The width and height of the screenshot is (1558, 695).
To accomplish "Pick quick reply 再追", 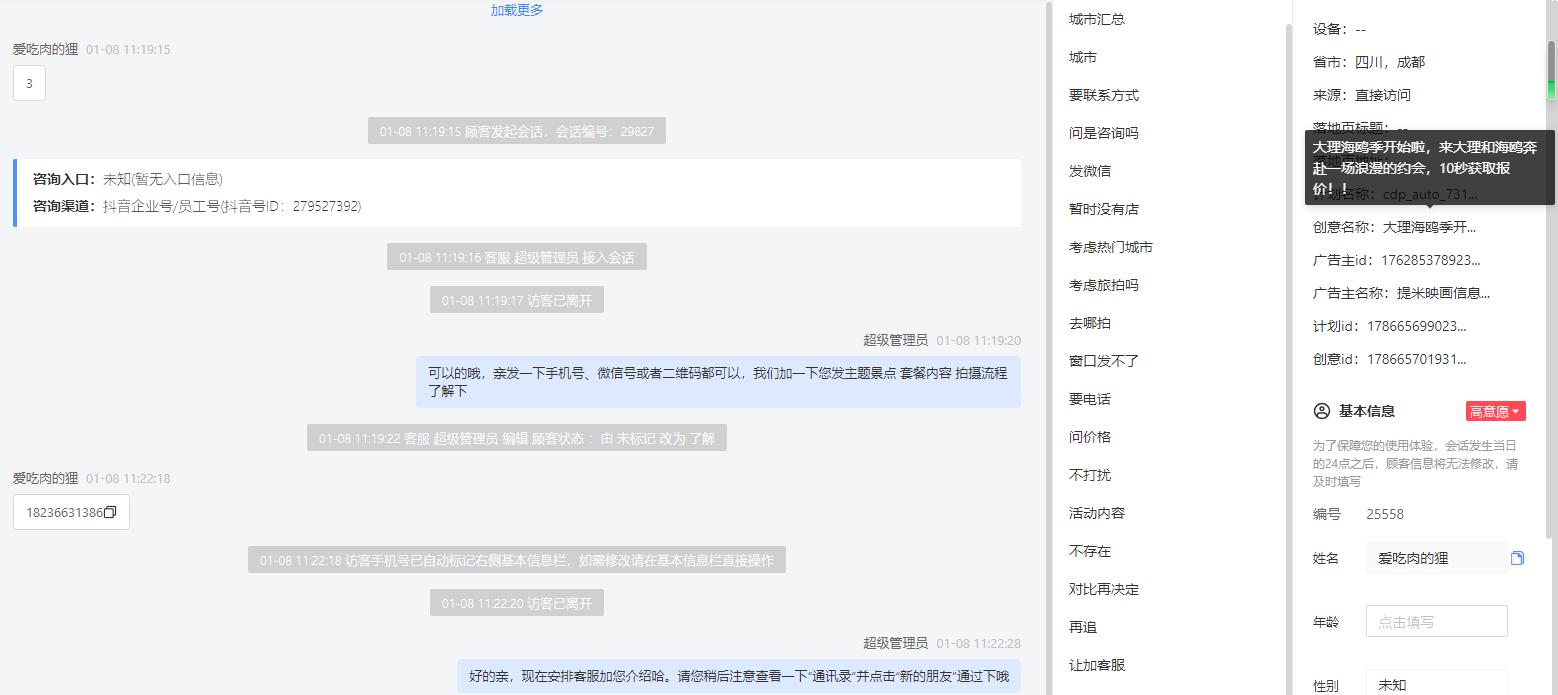I will pyautogui.click(x=1083, y=627).
